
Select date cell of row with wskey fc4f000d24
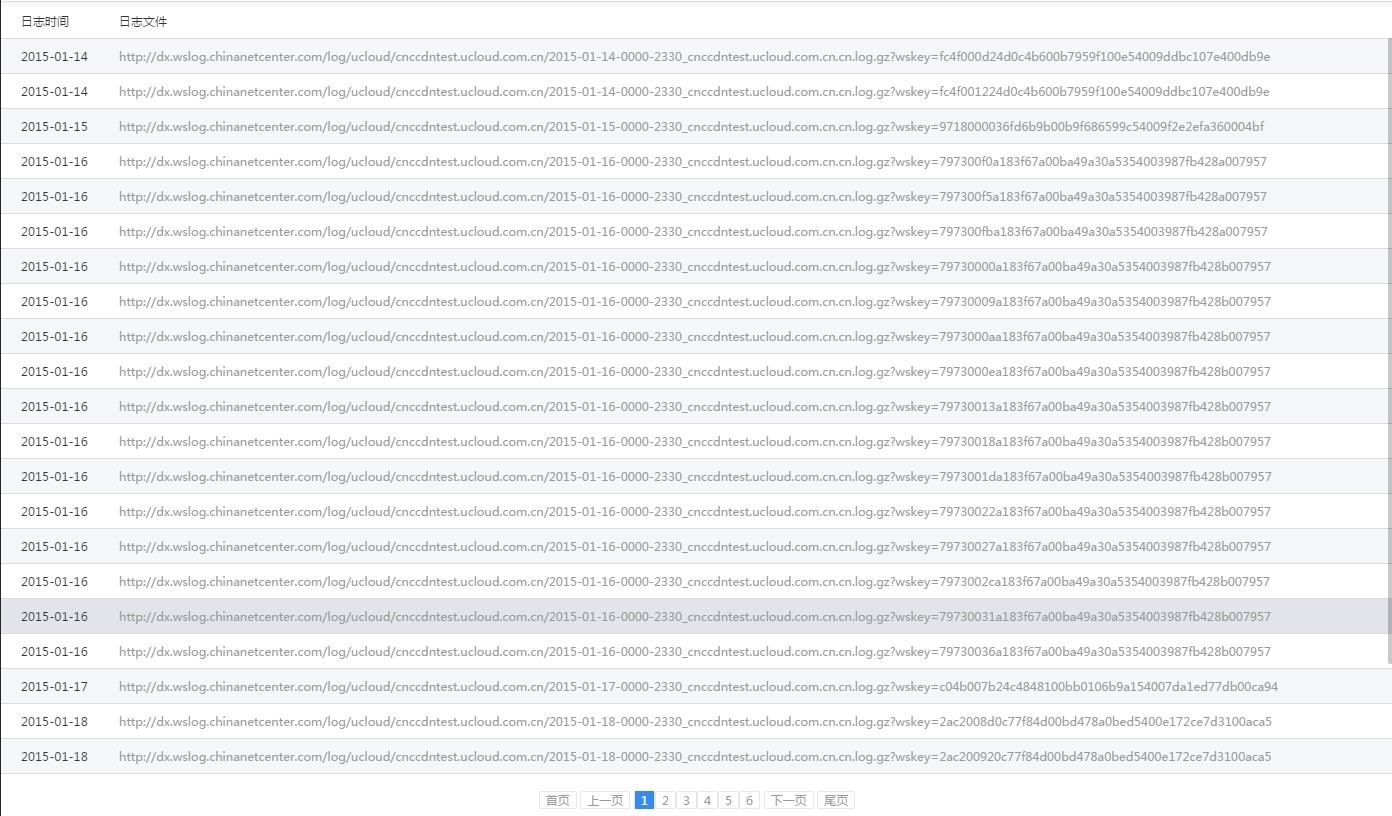(x=54, y=57)
